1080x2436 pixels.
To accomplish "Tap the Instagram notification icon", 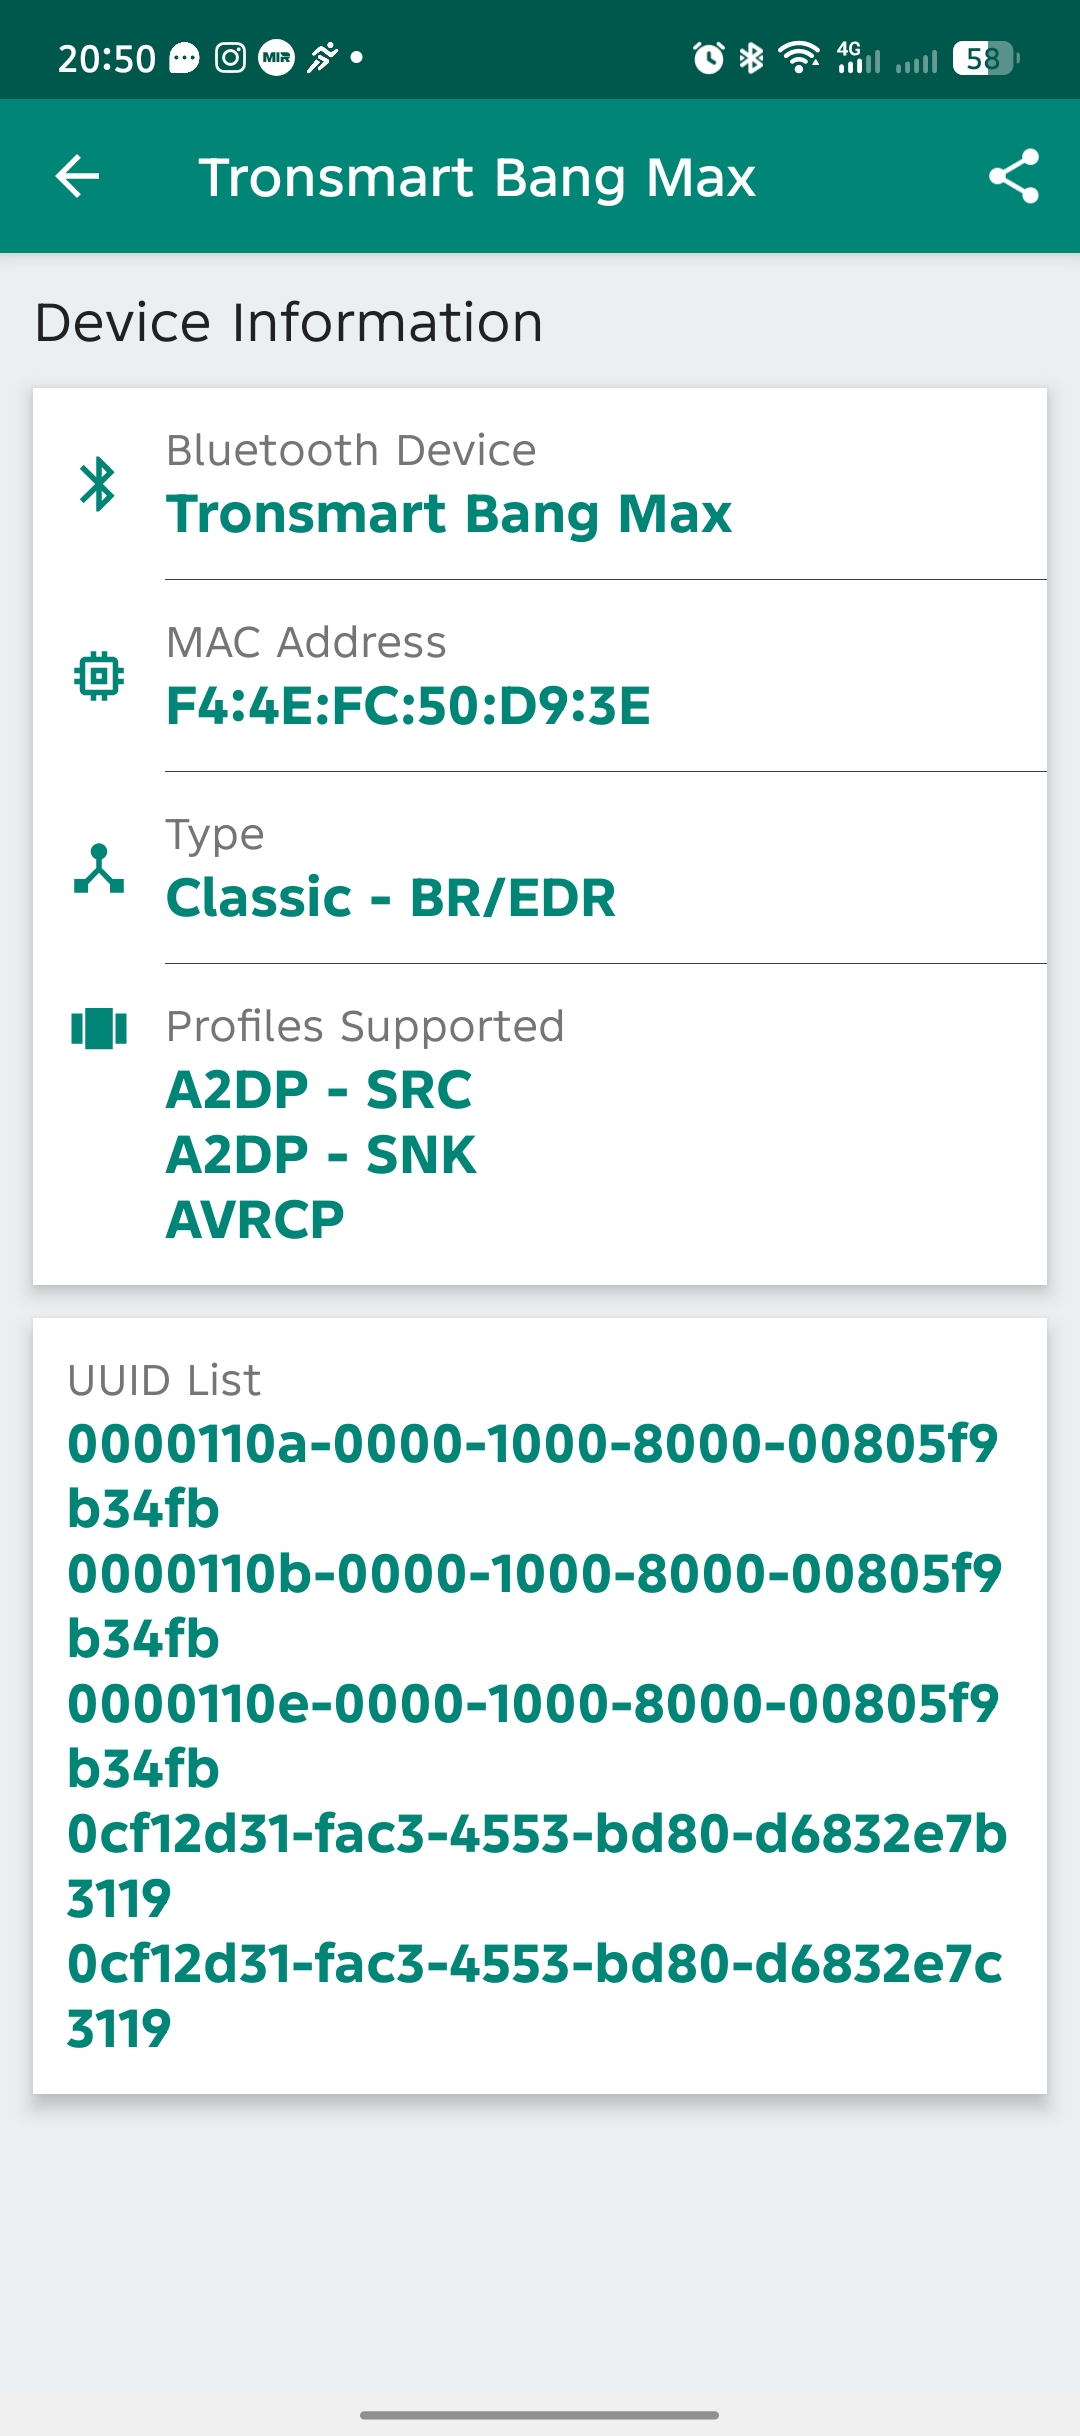I will [x=230, y=58].
